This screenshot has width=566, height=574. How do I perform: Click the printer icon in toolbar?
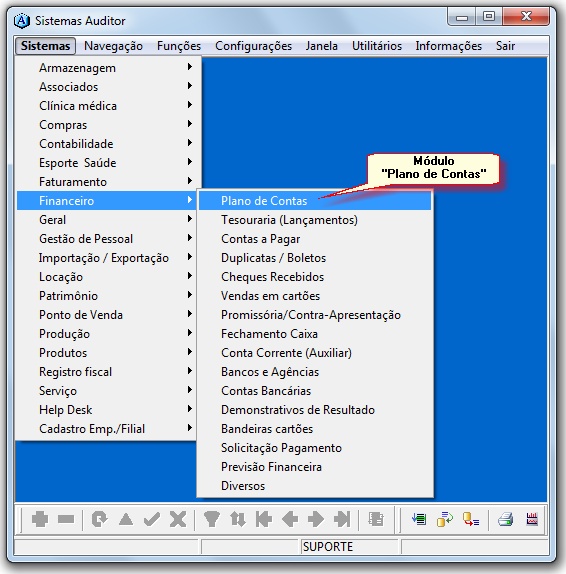[x=506, y=519]
